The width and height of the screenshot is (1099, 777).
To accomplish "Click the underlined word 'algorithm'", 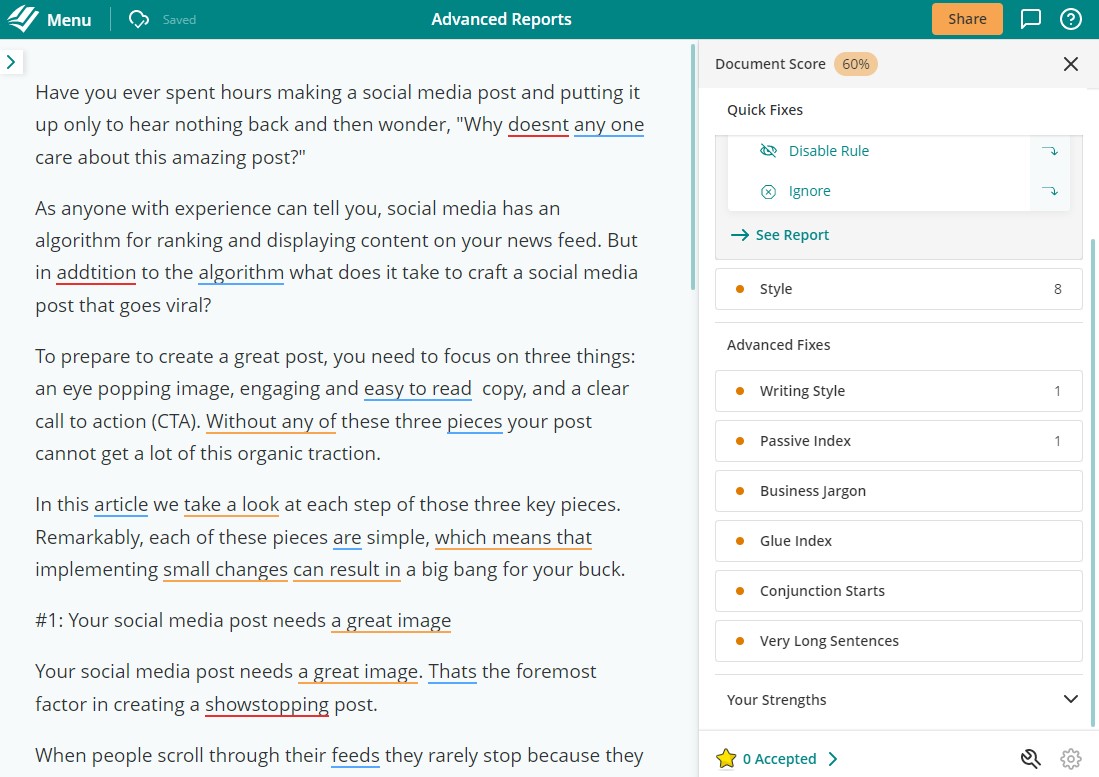I will 241,273.
